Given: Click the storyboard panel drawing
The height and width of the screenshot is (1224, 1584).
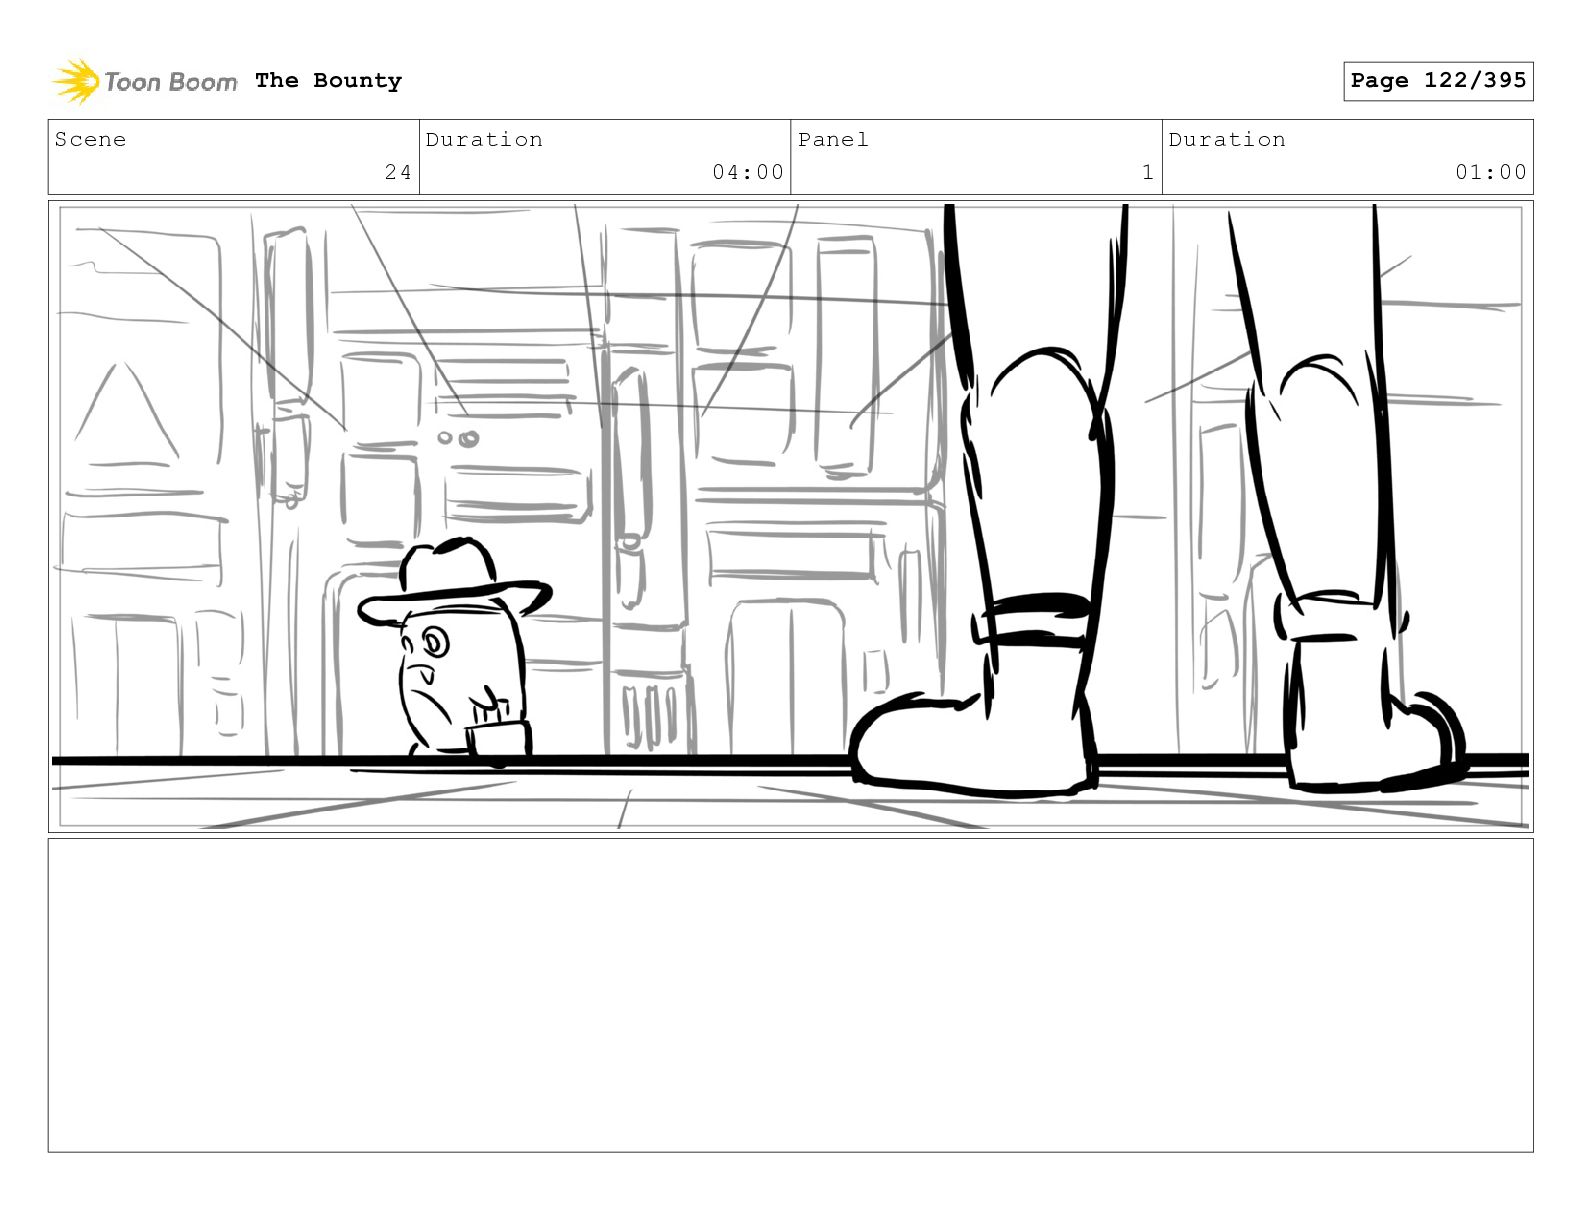Looking at the screenshot, I should pyautogui.click(x=791, y=516).
